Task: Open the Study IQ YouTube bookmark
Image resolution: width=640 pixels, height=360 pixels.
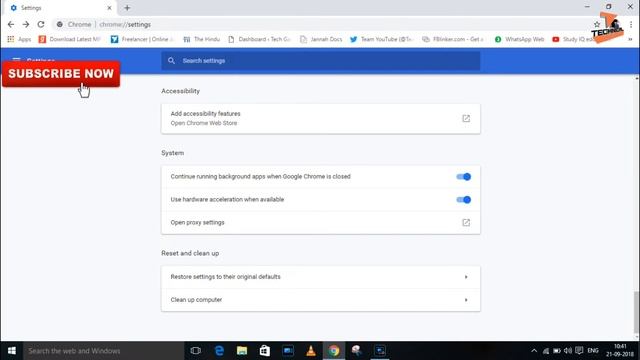Action: tap(572, 39)
